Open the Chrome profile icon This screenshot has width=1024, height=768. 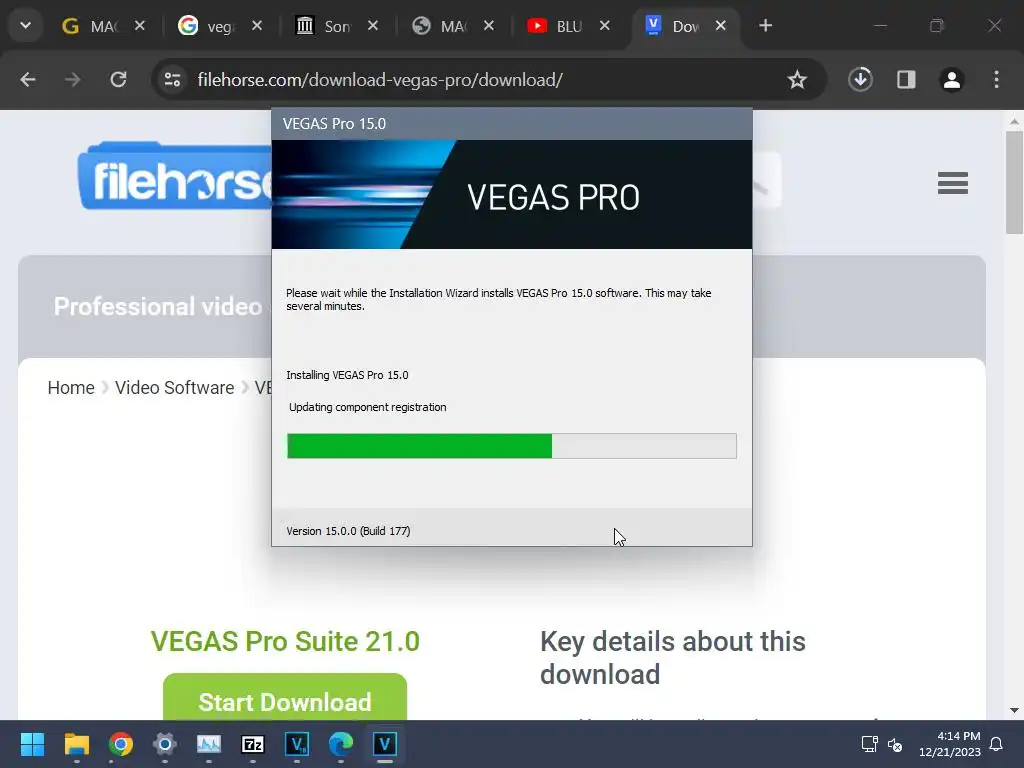(952, 80)
